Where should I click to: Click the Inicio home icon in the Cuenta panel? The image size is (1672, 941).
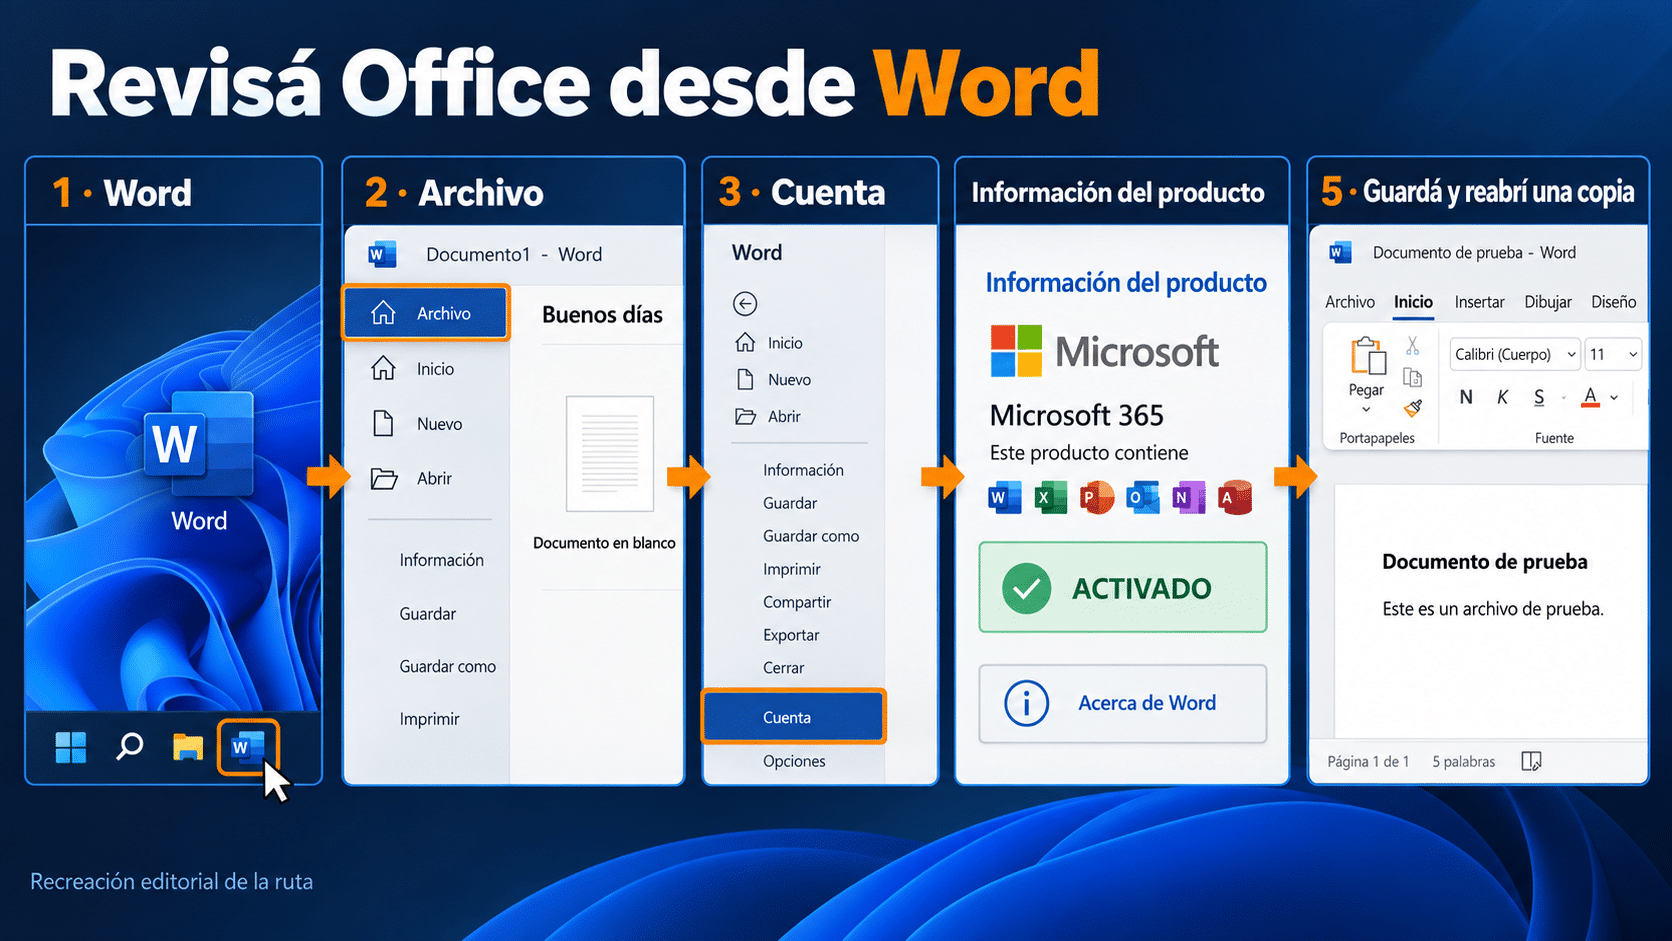click(x=745, y=343)
